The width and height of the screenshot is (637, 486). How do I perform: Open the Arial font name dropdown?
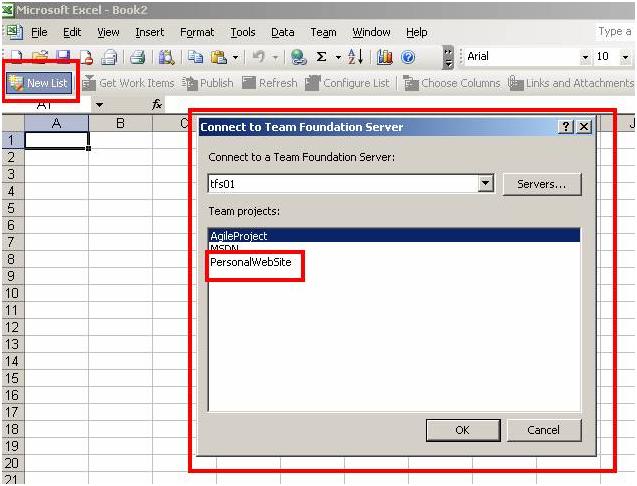point(585,57)
